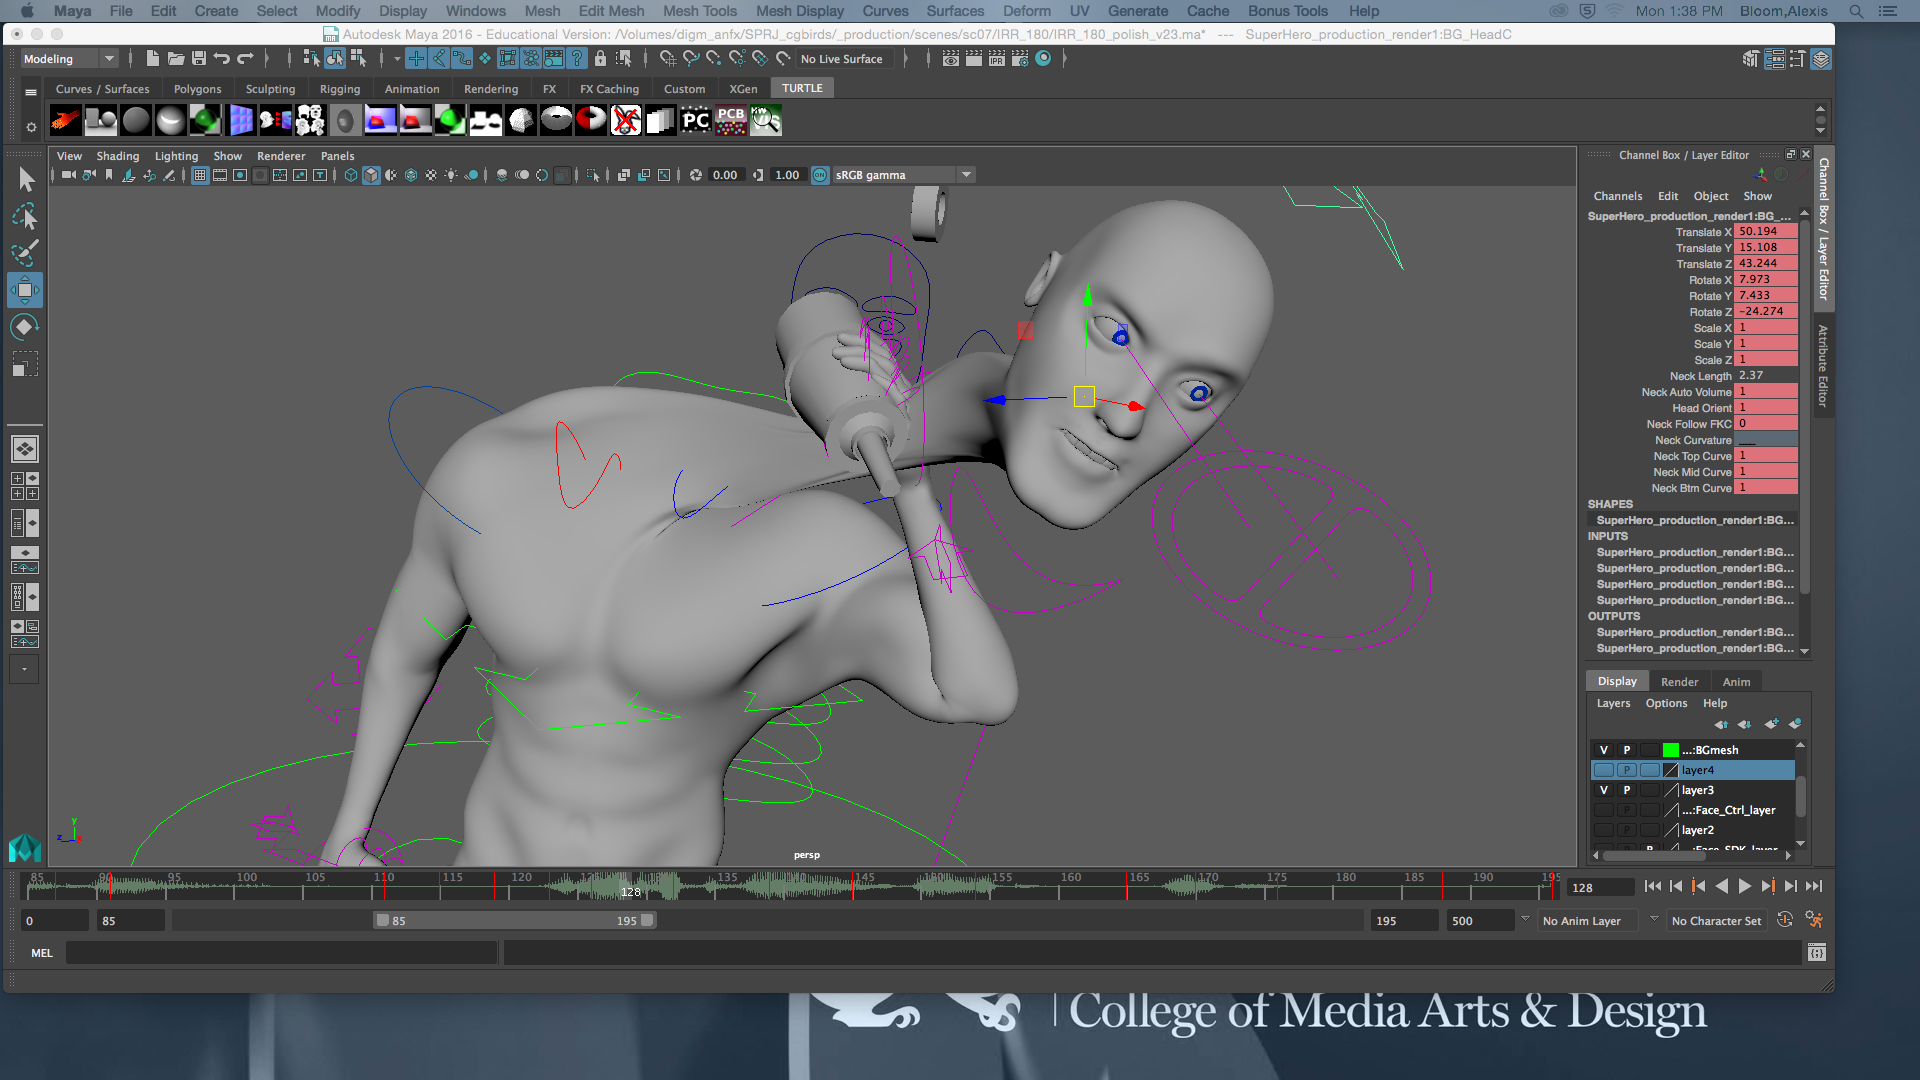The width and height of the screenshot is (1920, 1080).
Task: Click the BGmesh layer green color swatch
Action: [x=1670, y=750]
